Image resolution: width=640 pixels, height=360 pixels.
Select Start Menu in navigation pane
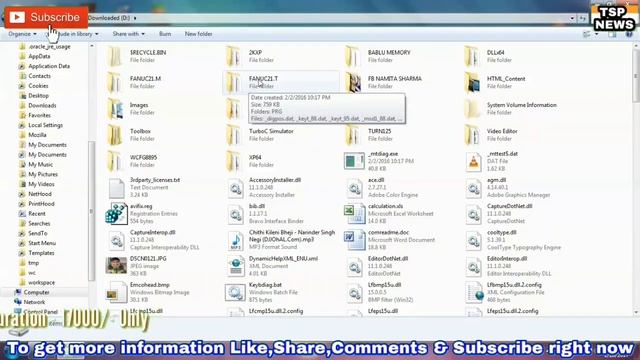(42, 243)
